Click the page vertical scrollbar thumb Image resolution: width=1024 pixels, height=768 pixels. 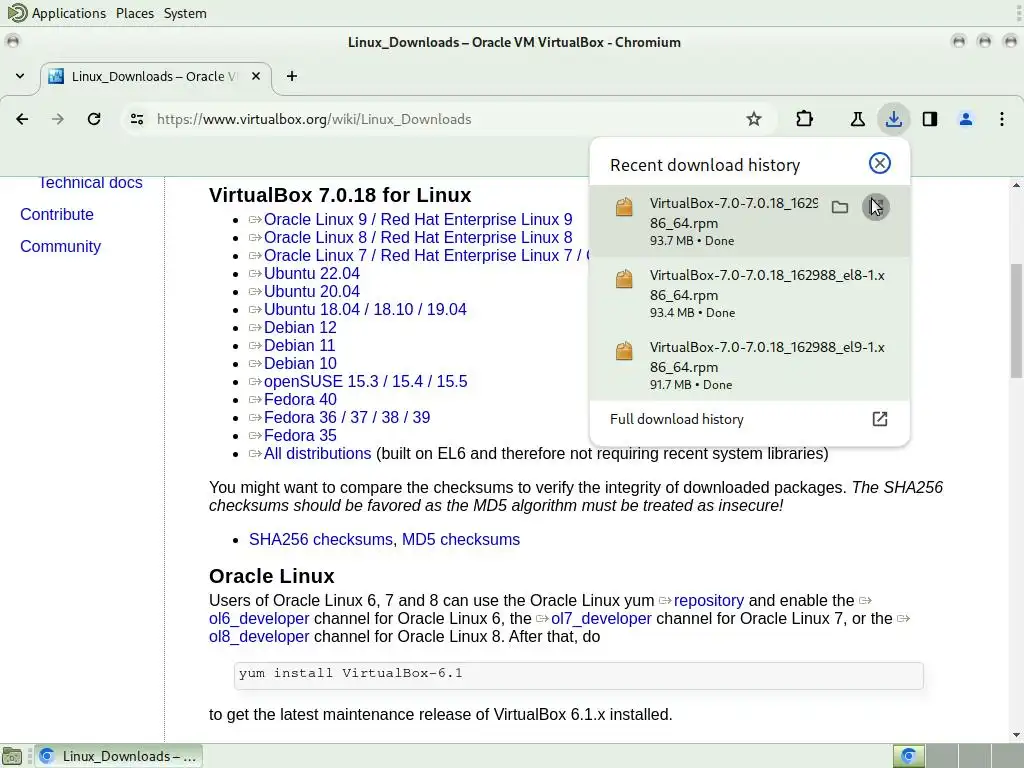[x=1016, y=320]
